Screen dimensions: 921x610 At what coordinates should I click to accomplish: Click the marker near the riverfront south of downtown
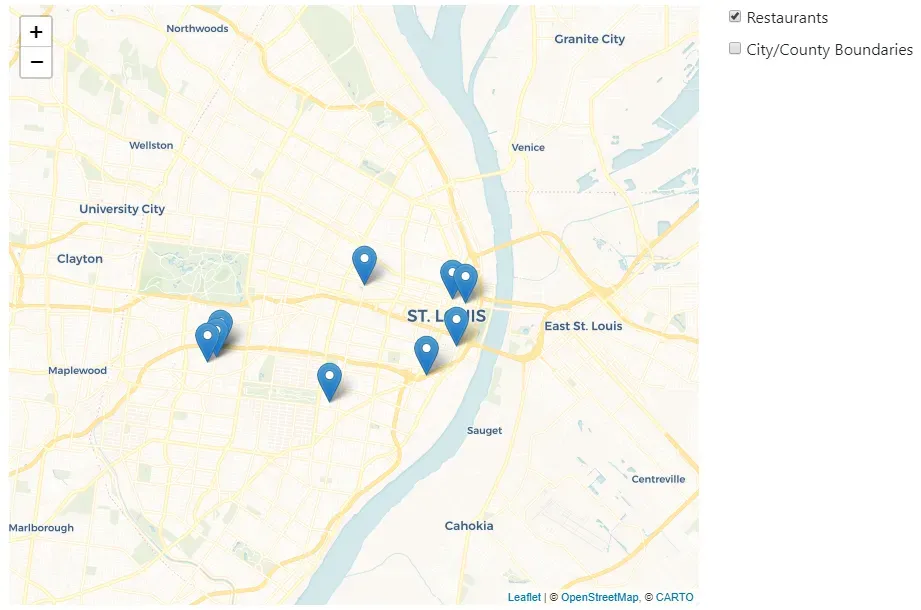(x=427, y=350)
